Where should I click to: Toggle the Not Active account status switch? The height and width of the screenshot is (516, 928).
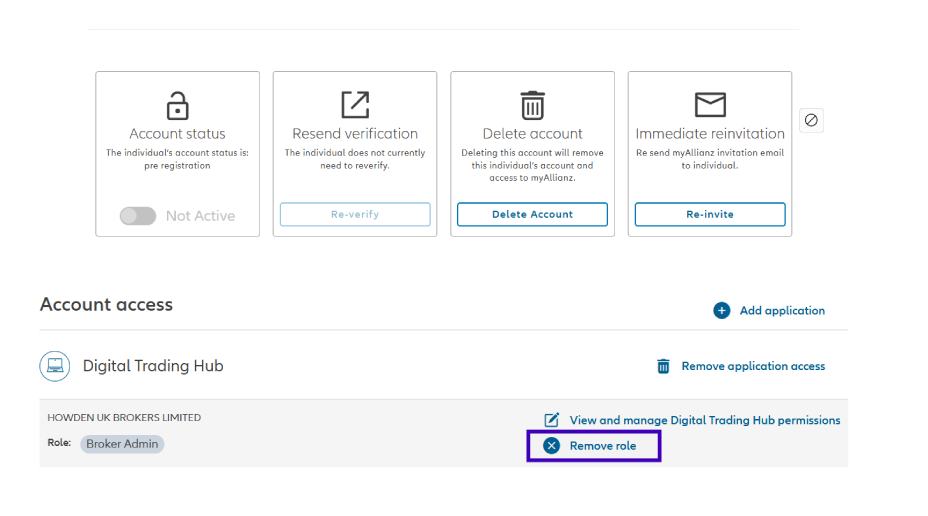[x=138, y=216]
